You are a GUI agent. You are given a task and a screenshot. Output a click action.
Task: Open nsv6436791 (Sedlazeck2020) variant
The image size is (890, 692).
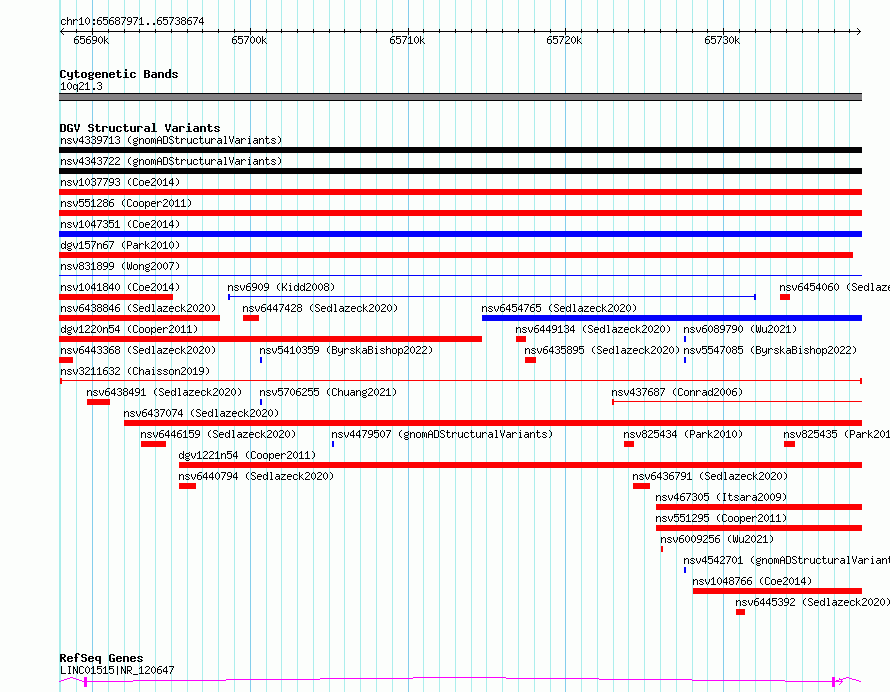click(711, 476)
